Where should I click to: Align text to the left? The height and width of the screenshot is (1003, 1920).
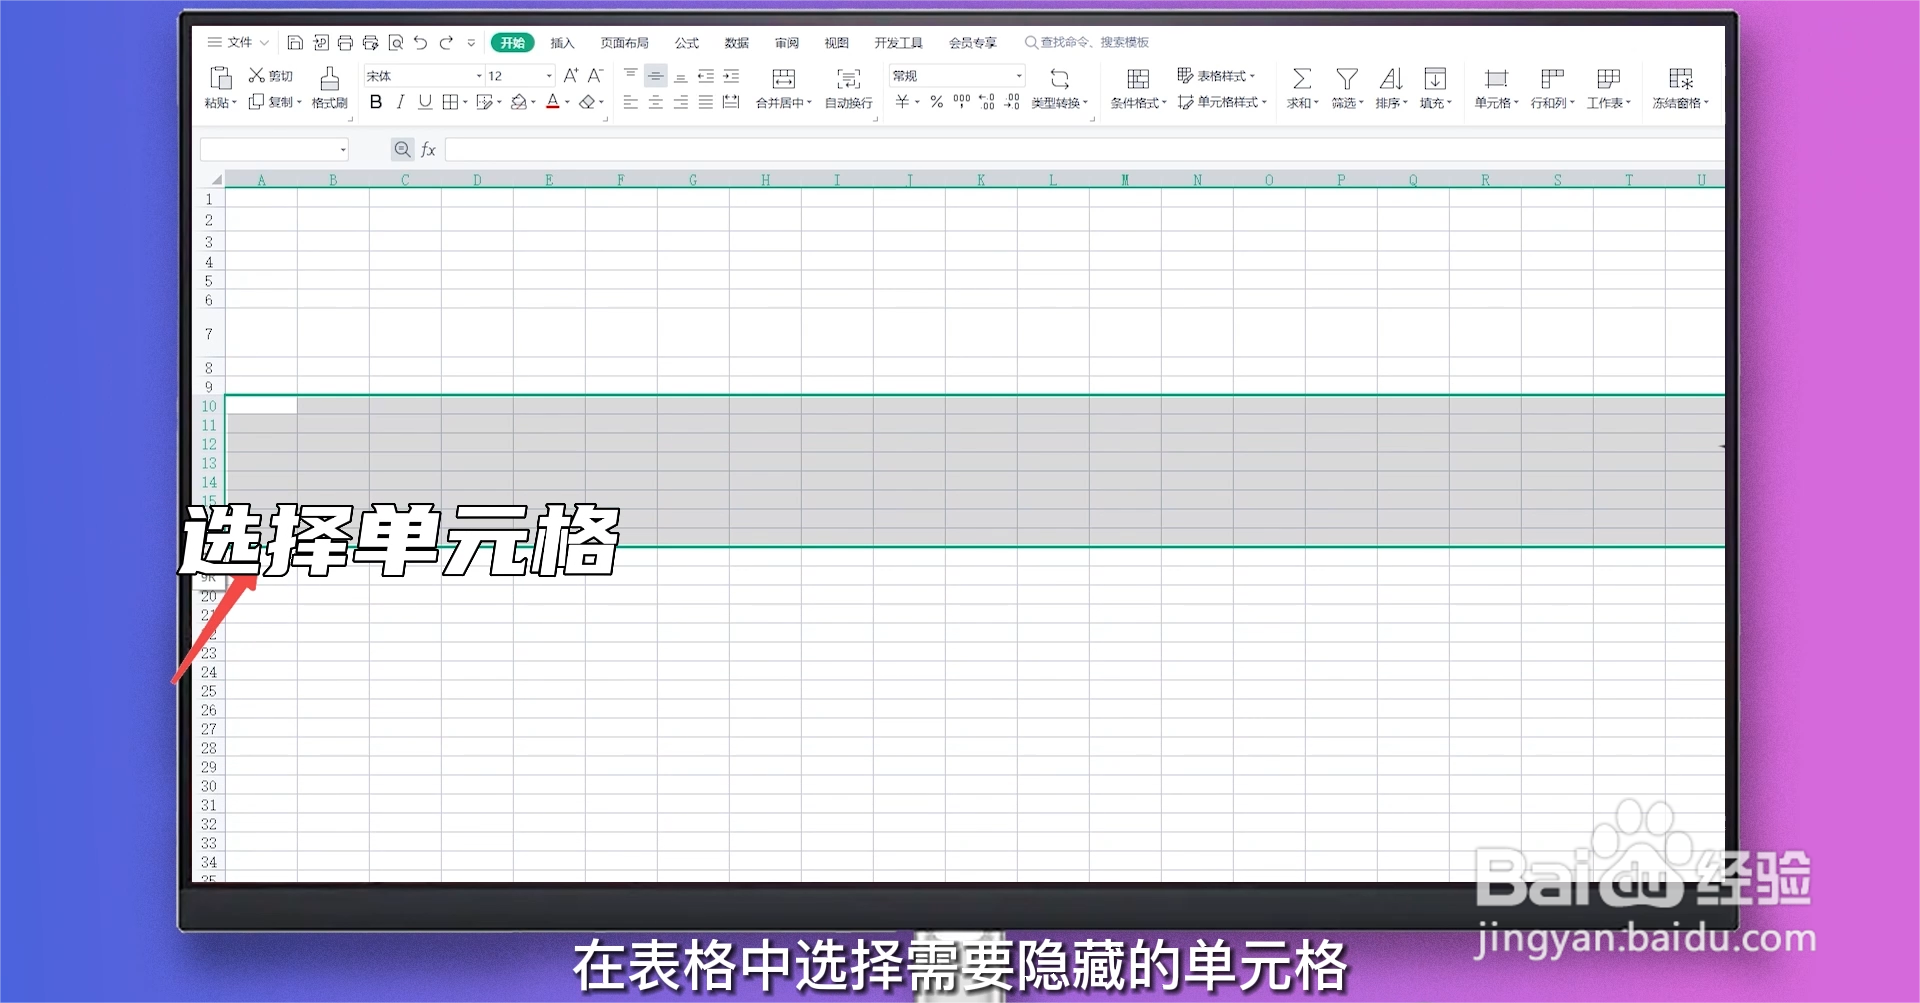click(631, 102)
